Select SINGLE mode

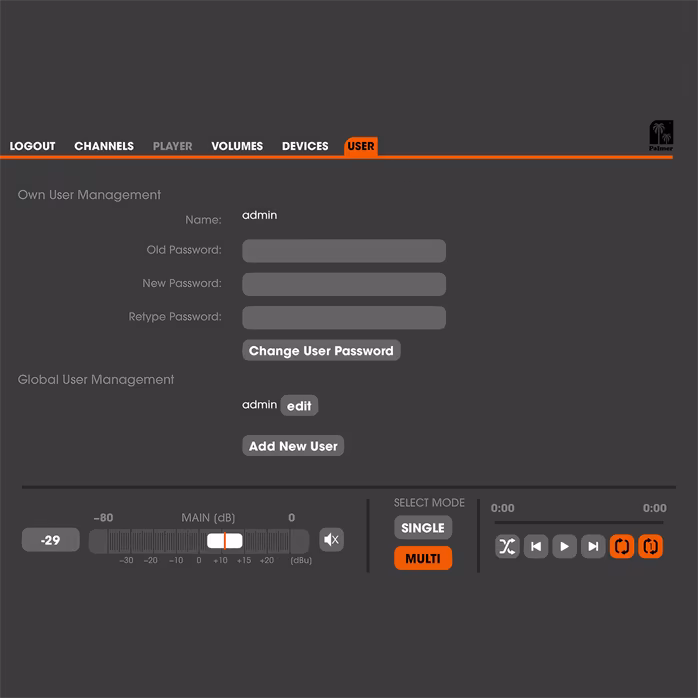click(423, 528)
